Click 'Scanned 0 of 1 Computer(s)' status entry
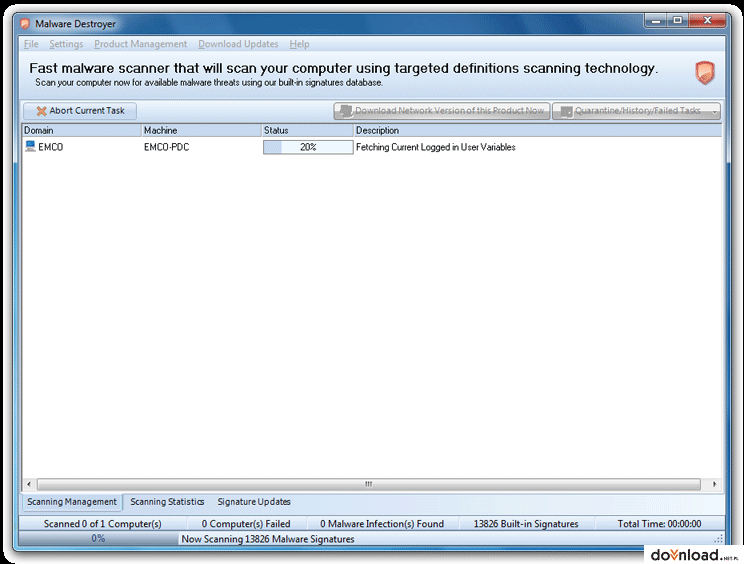The width and height of the screenshot is (744, 564). [102, 524]
